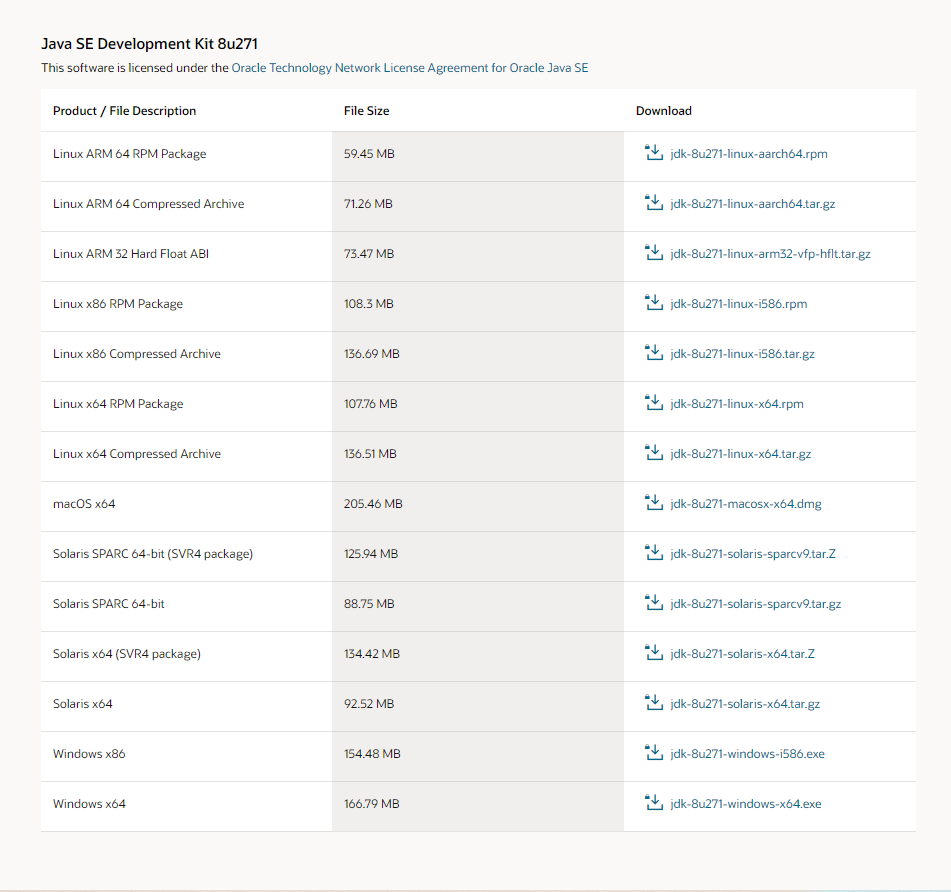Download jdk-8u271-linux-aarch64.rpm file link
Image resolution: width=951 pixels, height=892 pixels.
click(749, 154)
